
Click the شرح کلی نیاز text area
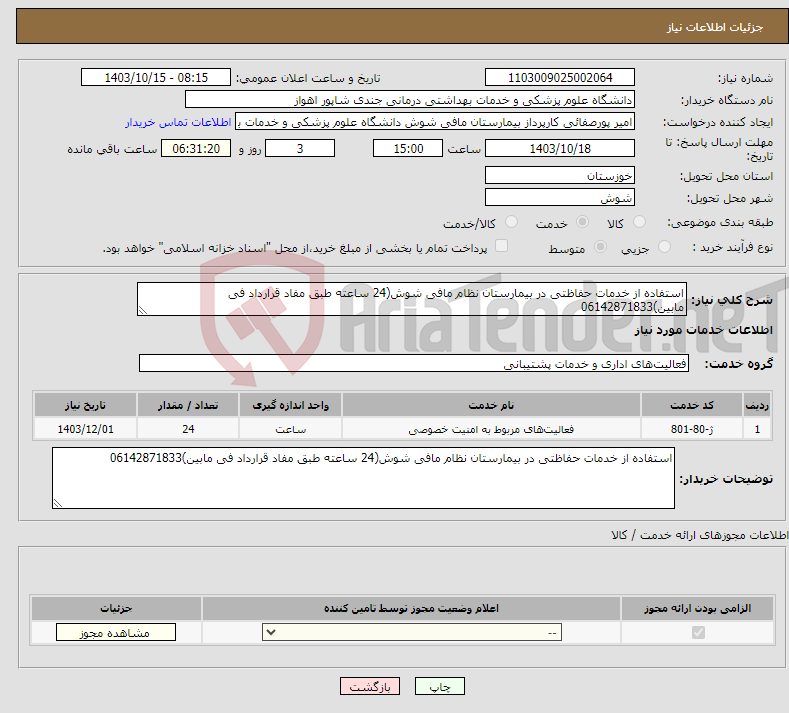coord(412,299)
